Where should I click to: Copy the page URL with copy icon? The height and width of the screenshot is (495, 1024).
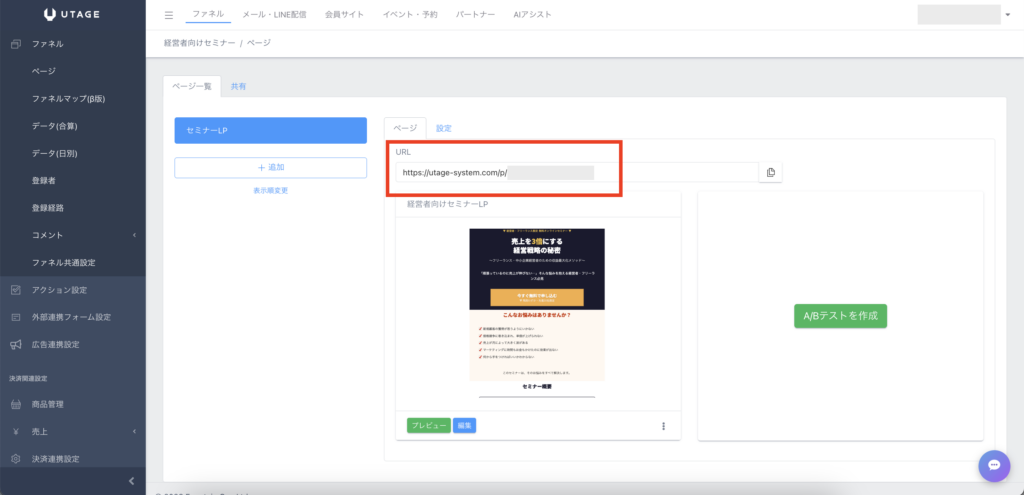770,173
